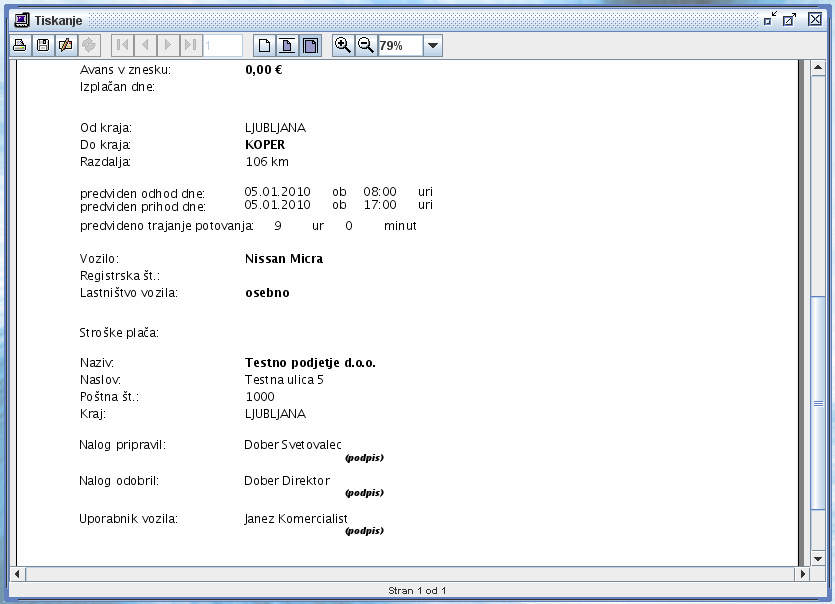Screen dimensions: 835x604
Task: Zoom in with the magnifier plus icon
Action: click(343, 45)
